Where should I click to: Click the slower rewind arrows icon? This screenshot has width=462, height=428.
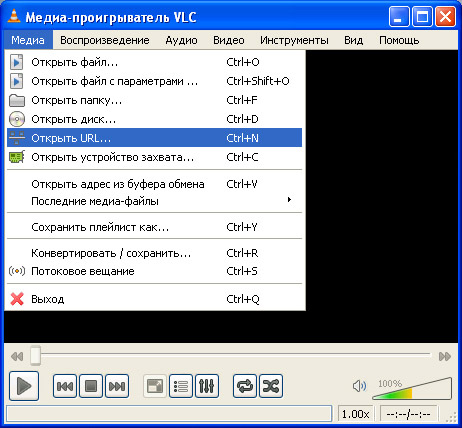17,356
